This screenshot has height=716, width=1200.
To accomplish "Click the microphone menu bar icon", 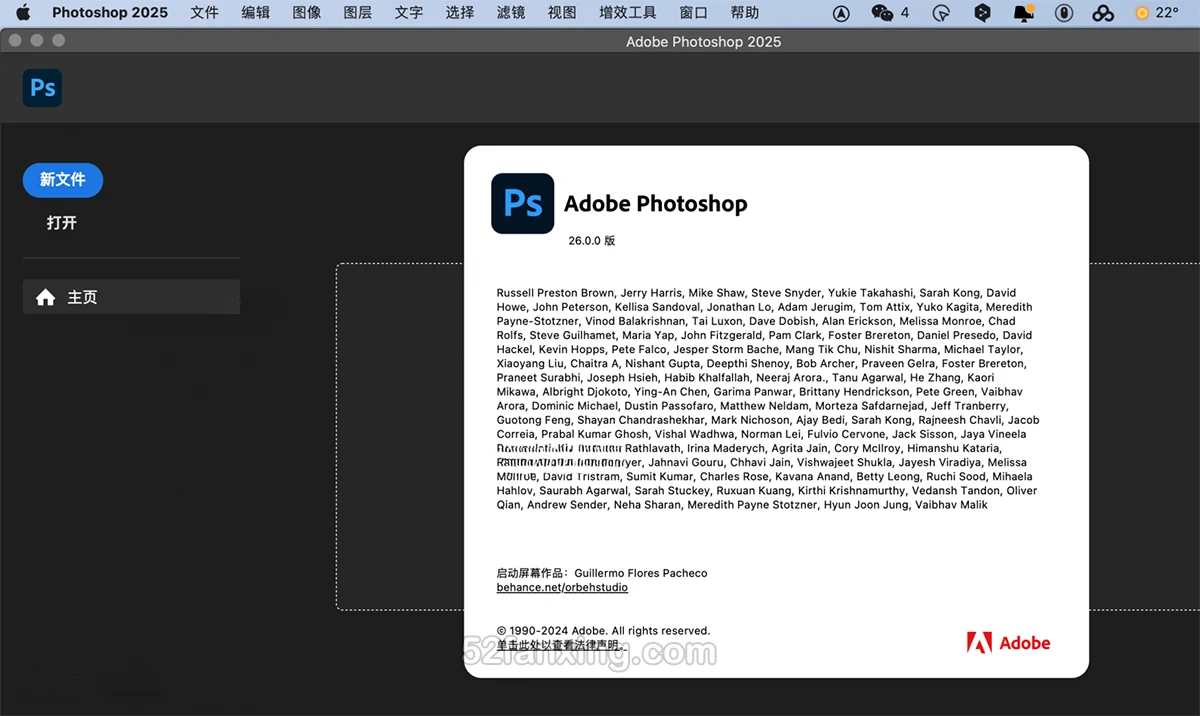I will (x=1064, y=13).
